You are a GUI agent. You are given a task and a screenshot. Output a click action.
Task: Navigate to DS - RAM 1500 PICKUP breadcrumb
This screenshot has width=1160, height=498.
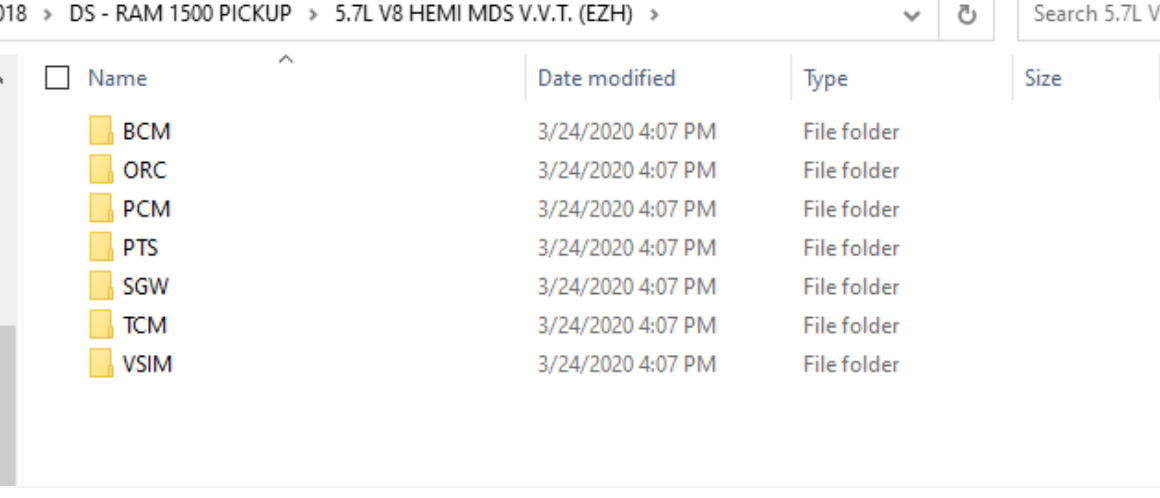coord(180,15)
